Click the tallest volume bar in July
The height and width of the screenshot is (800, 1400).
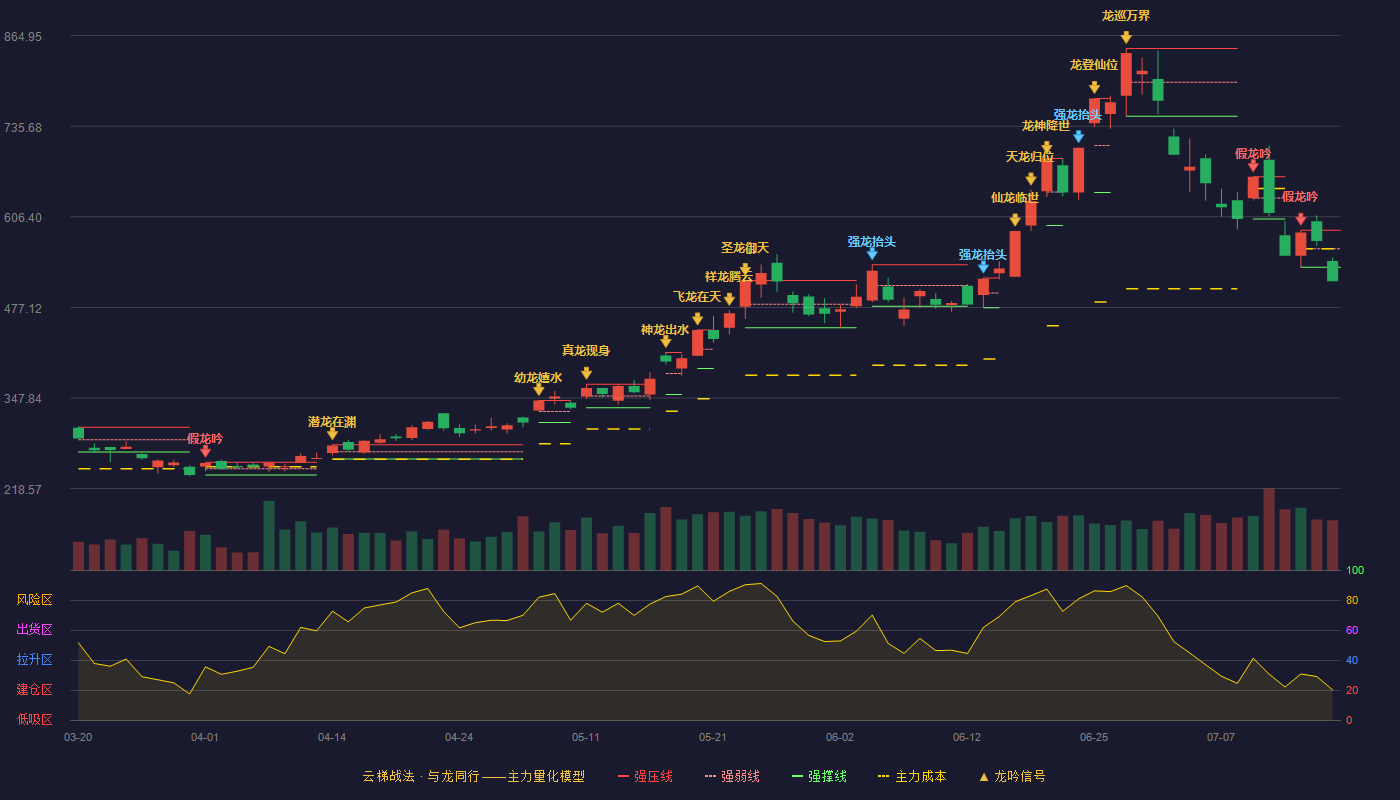coord(1269,529)
